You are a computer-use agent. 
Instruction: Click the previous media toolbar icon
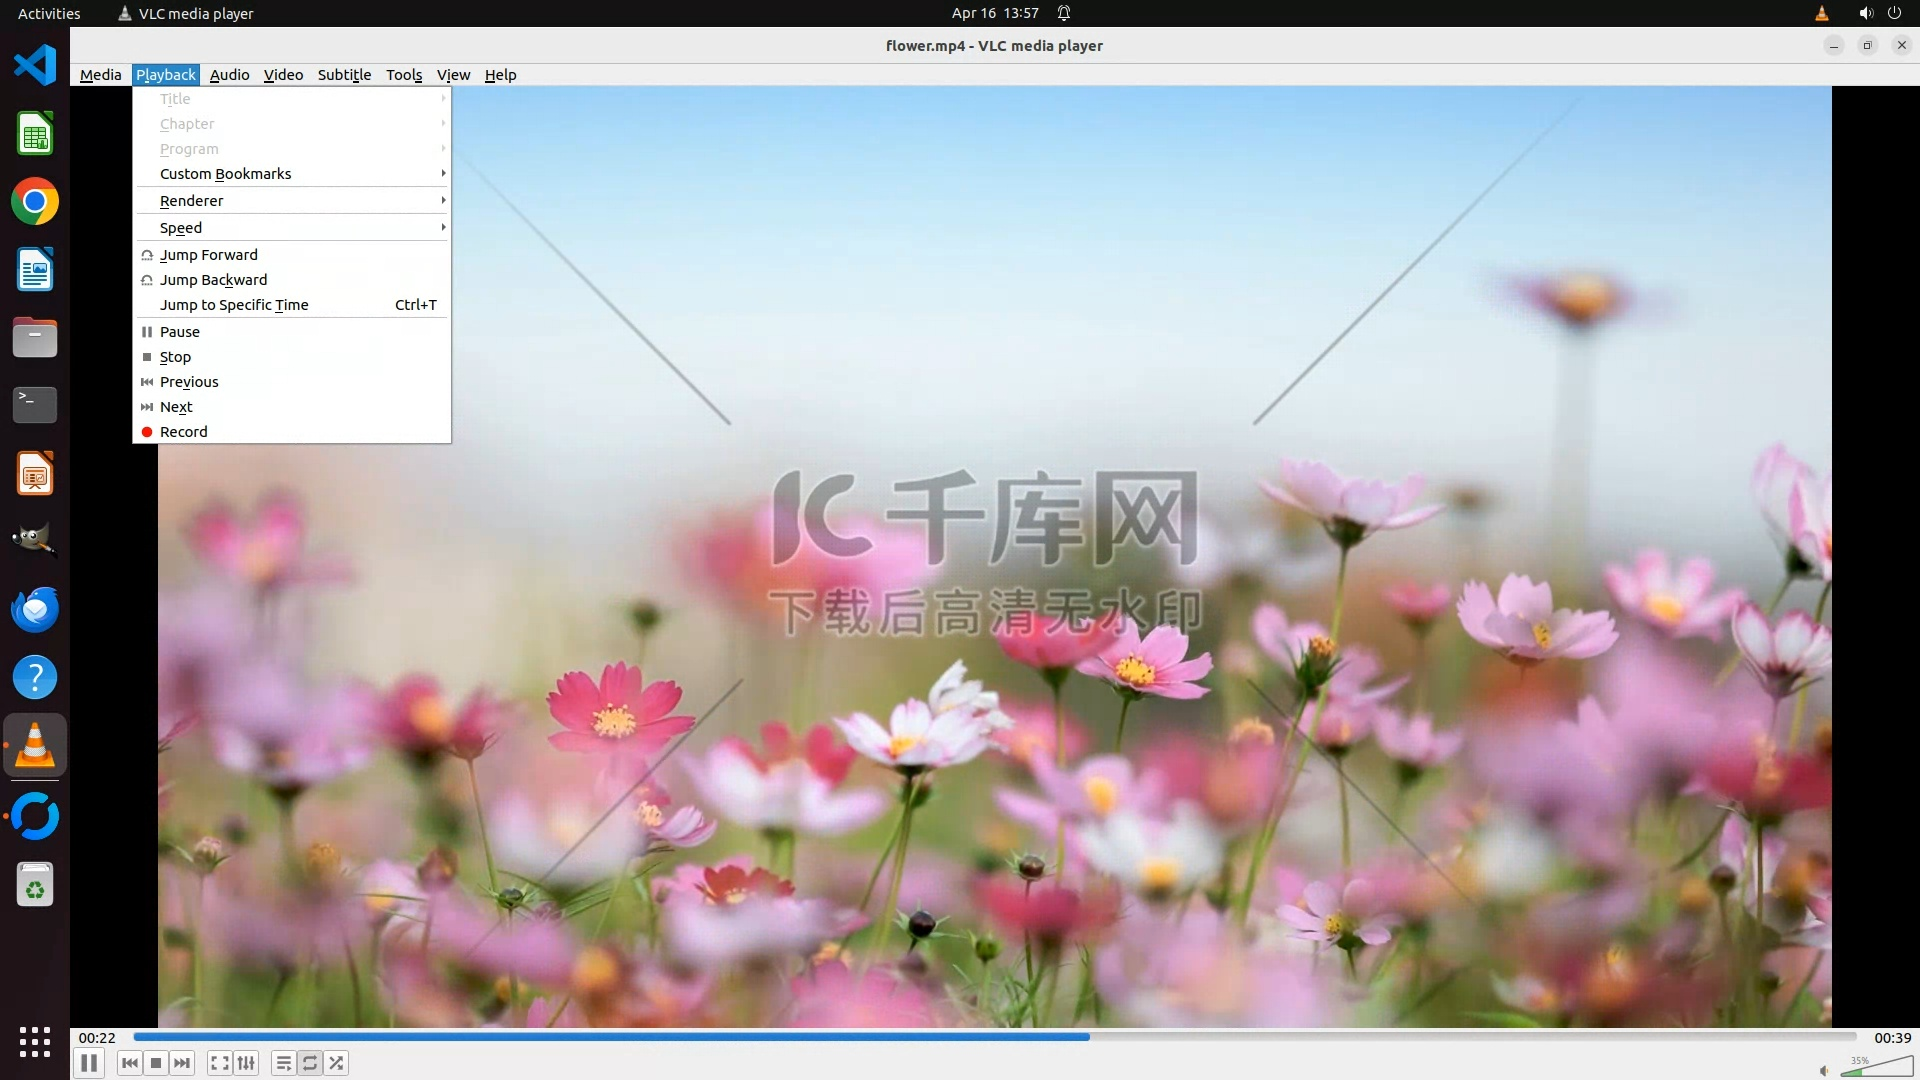coord(129,1063)
